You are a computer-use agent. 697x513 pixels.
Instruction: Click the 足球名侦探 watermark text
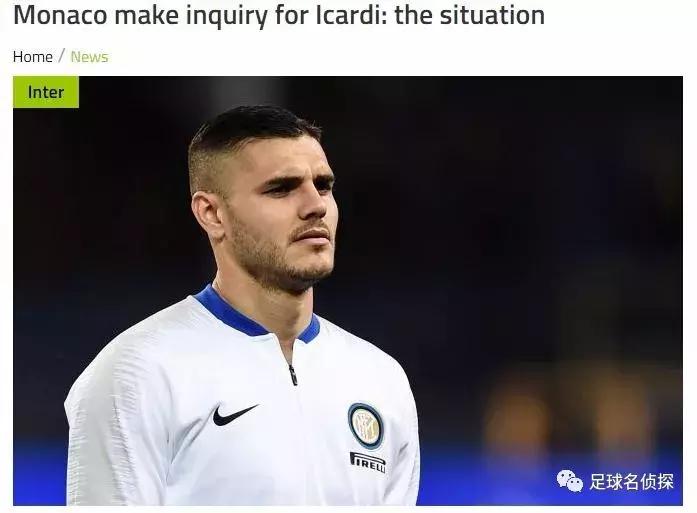(632, 481)
